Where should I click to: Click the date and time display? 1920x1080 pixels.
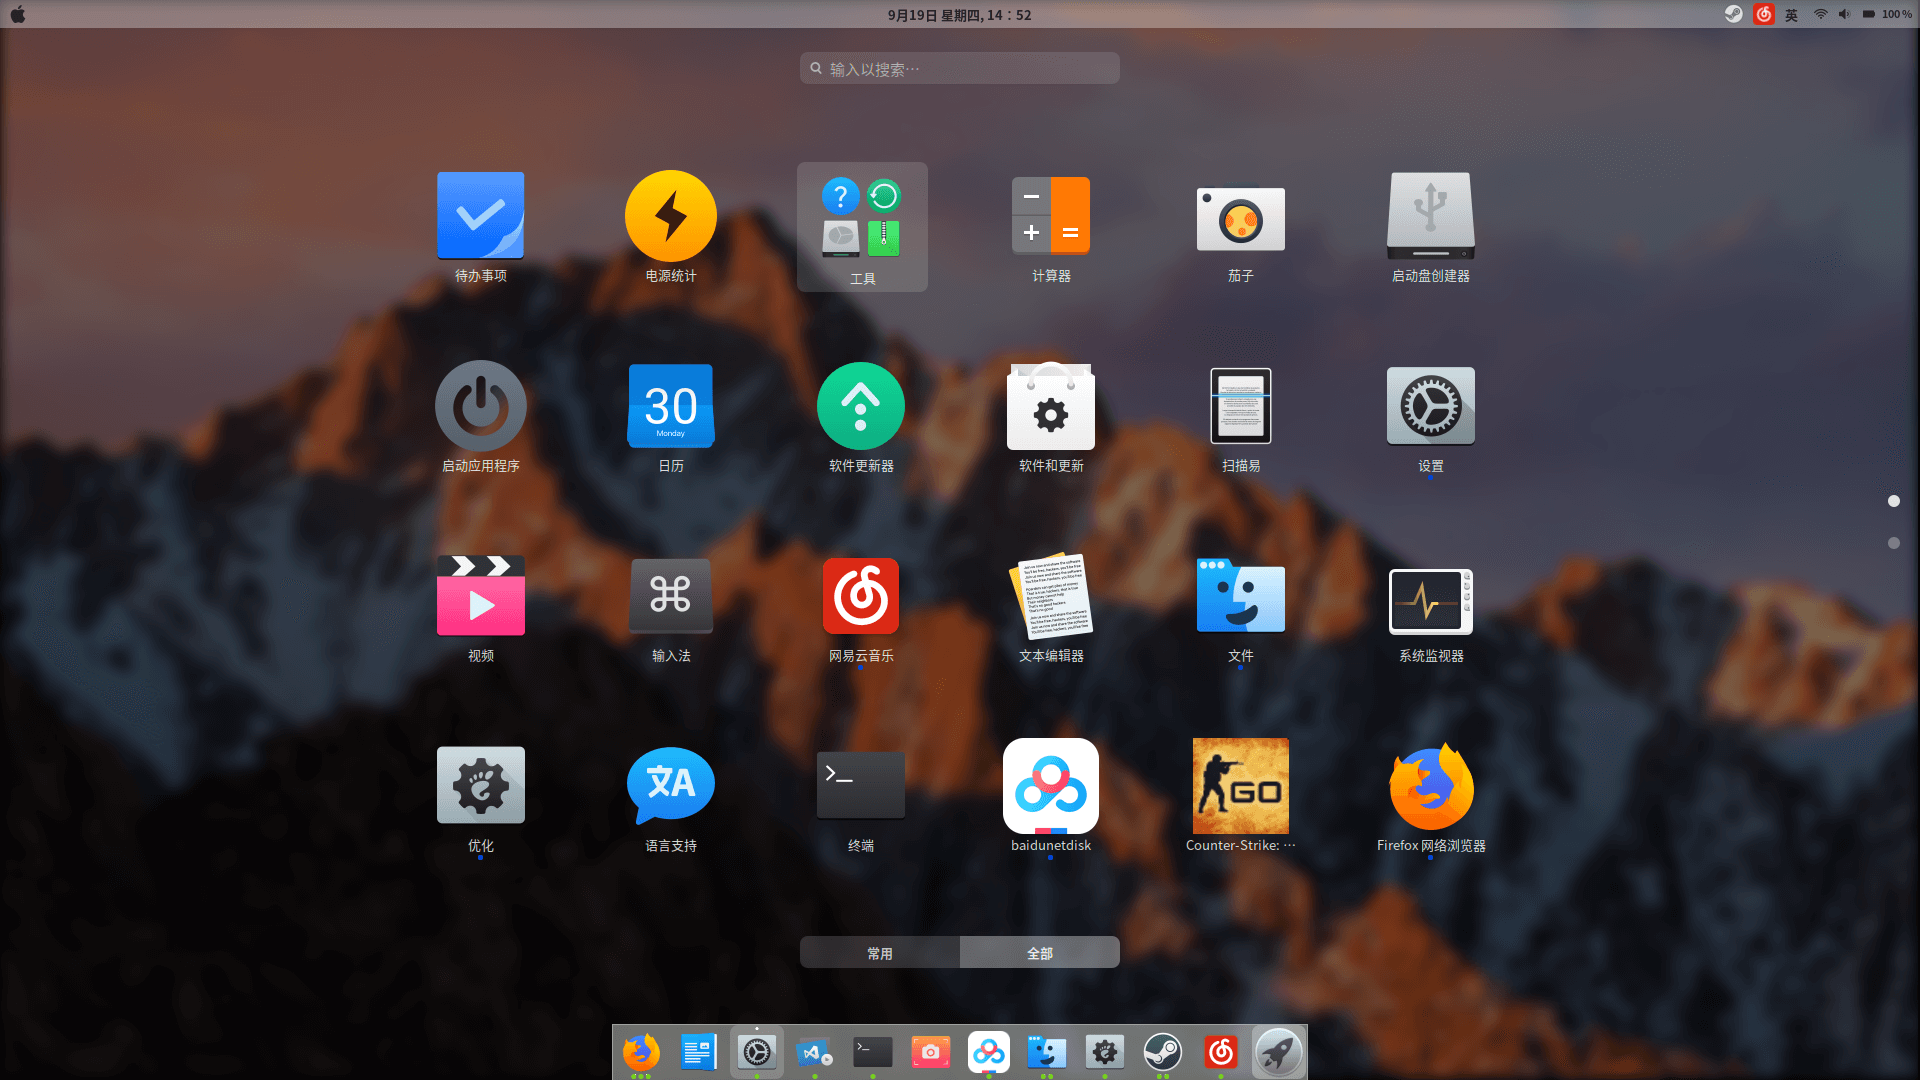pos(959,14)
